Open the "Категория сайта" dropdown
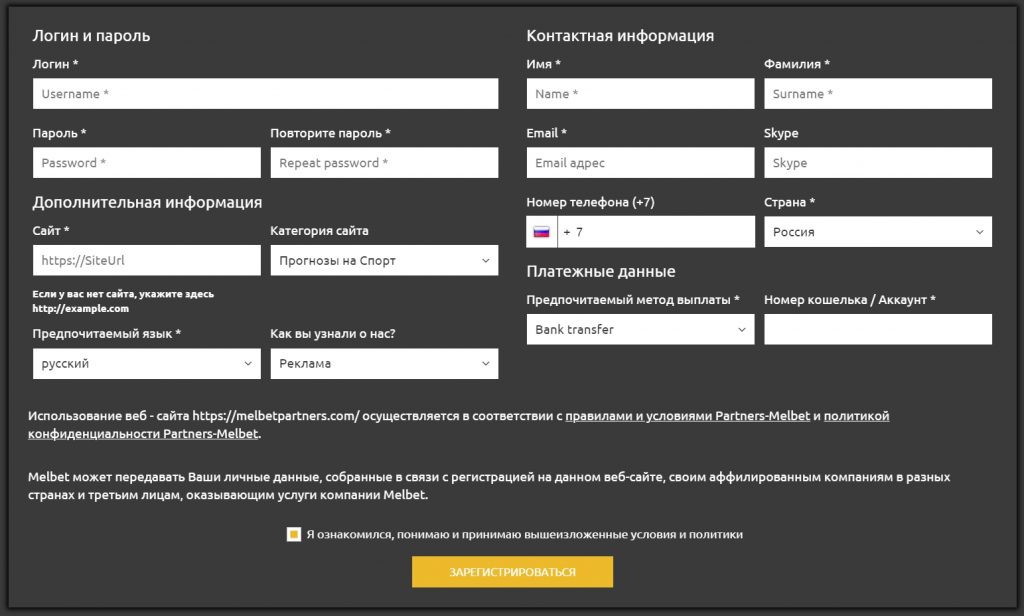The image size is (1024, 616). click(384, 260)
